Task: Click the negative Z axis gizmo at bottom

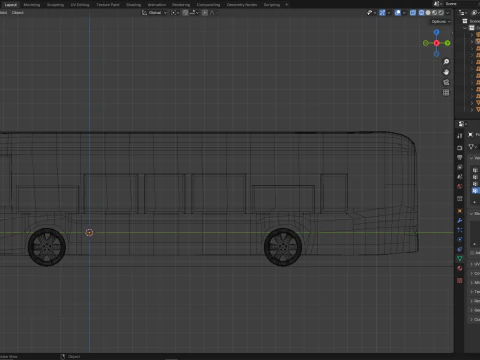Action: 437,54
